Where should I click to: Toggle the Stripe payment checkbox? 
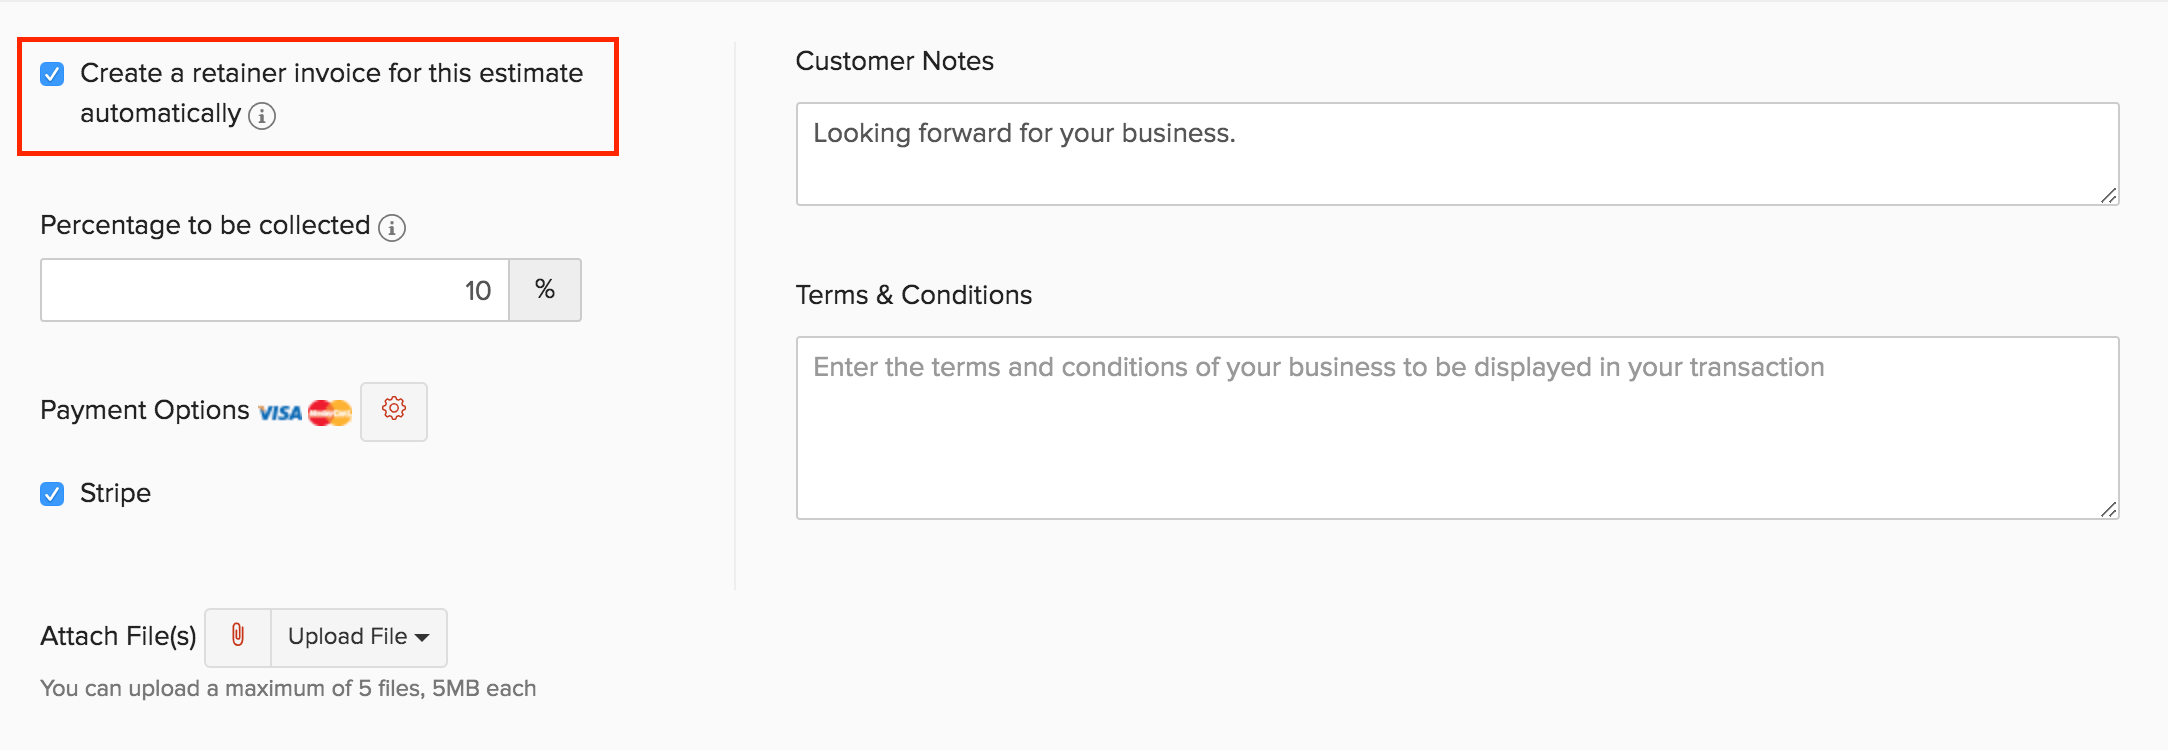pyautogui.click(x=52, y=493)
